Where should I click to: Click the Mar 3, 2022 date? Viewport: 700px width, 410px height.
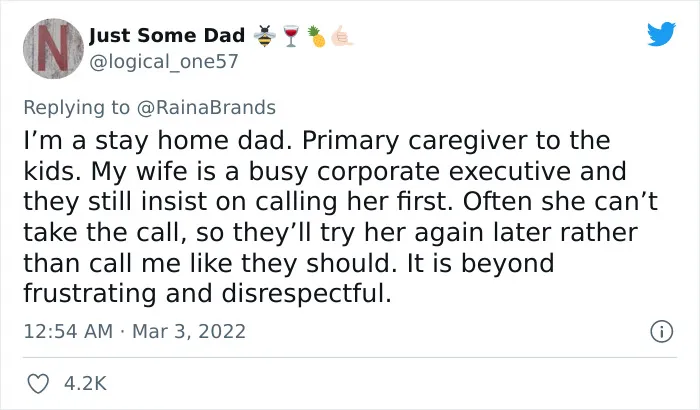pos(189,331)
